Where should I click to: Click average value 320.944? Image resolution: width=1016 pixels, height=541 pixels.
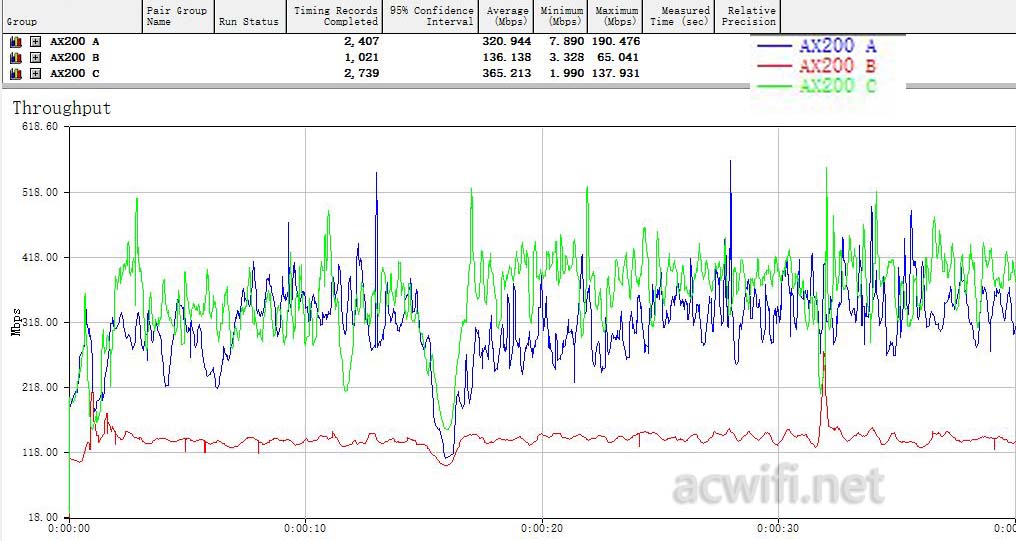507,41
